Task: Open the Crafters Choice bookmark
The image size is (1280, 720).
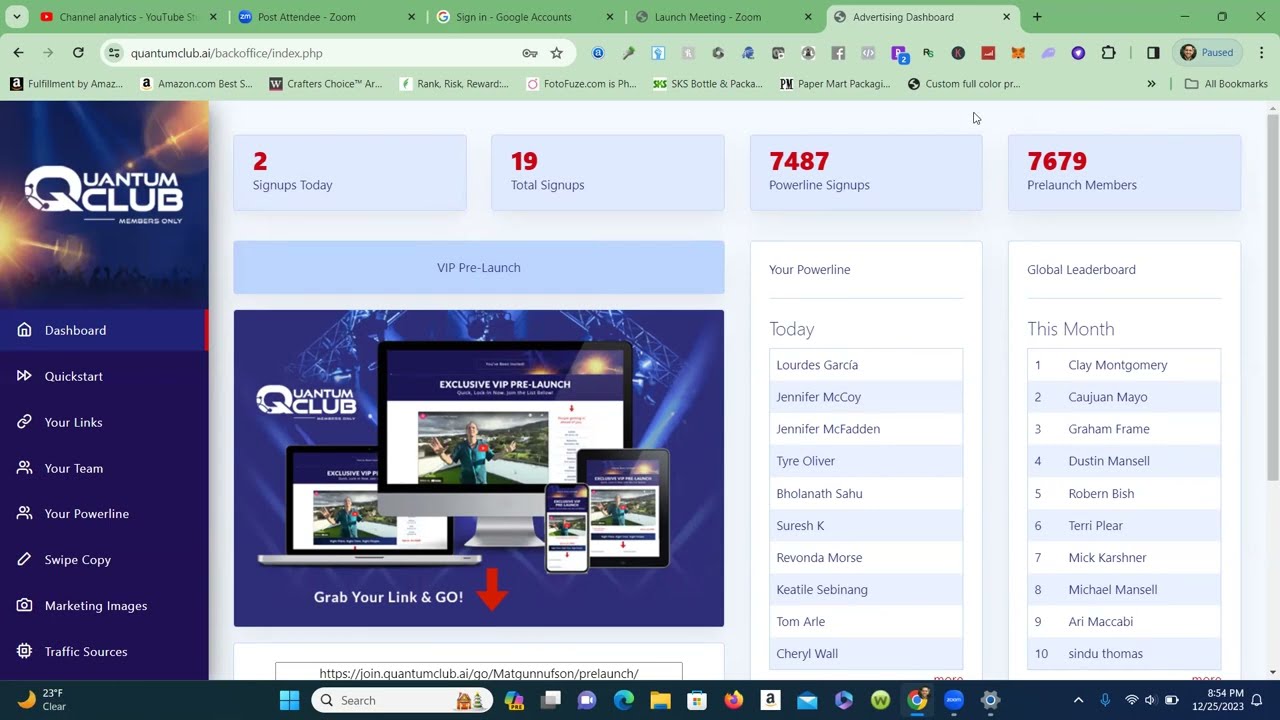Action: pyautogui.click(x=326, y=84)
